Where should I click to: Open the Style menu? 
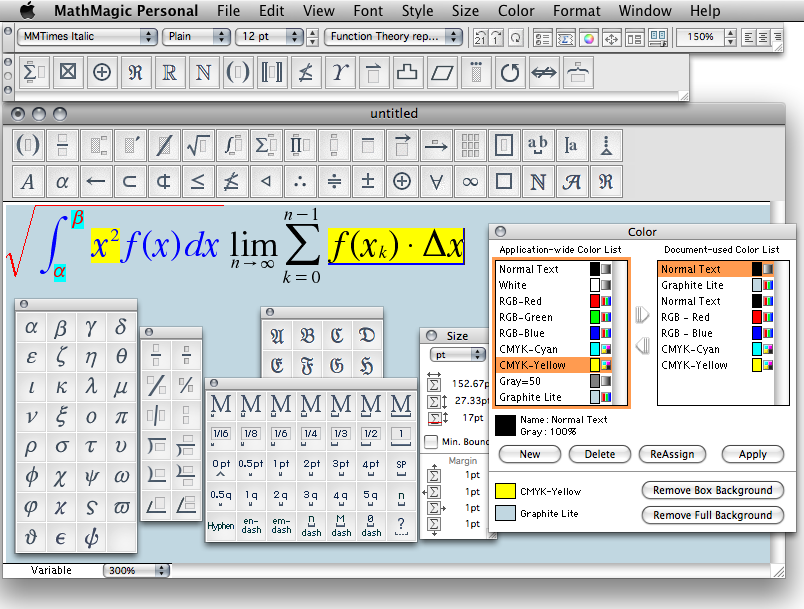(417, 11)
